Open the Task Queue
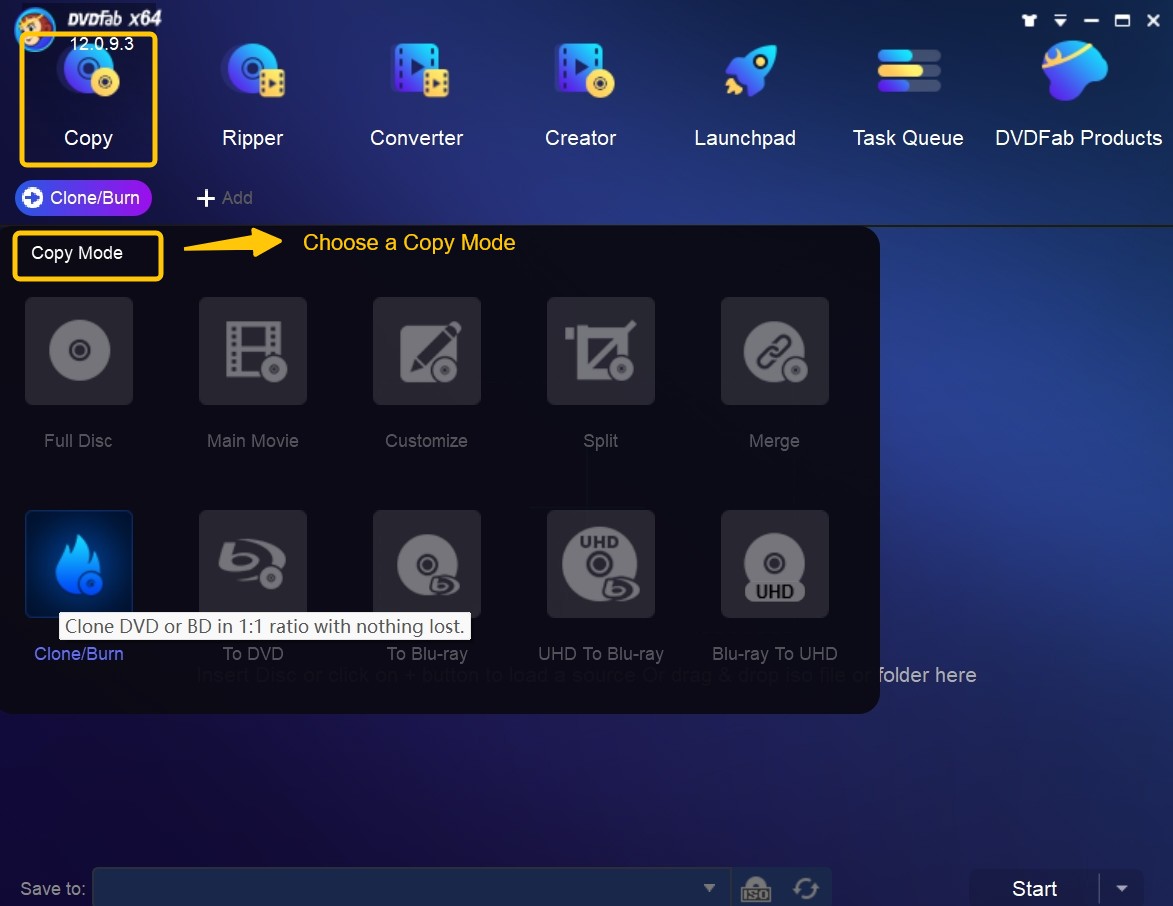1173x906 pixels. pos(908,96)
